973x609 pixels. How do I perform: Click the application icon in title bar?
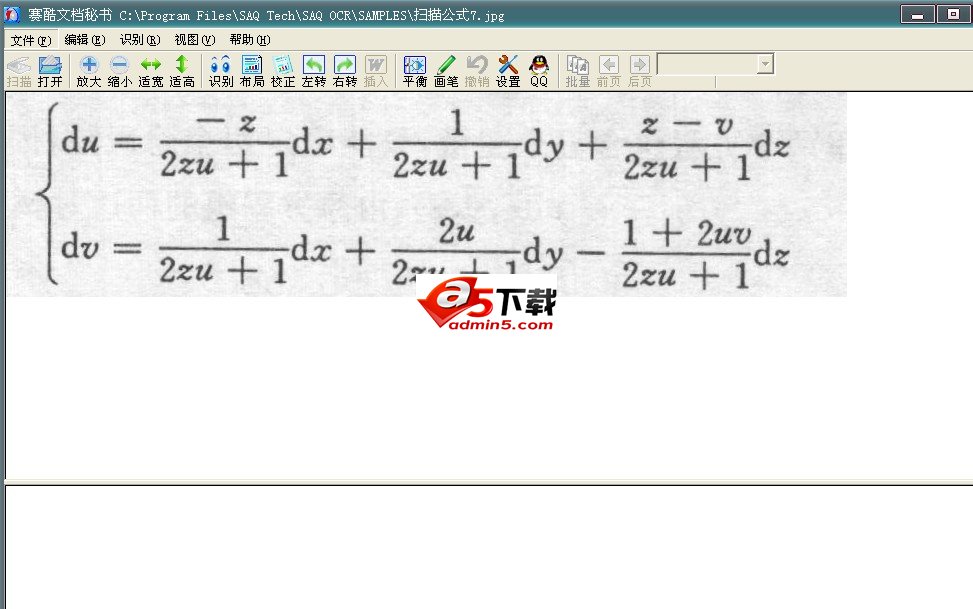(12, 14)
